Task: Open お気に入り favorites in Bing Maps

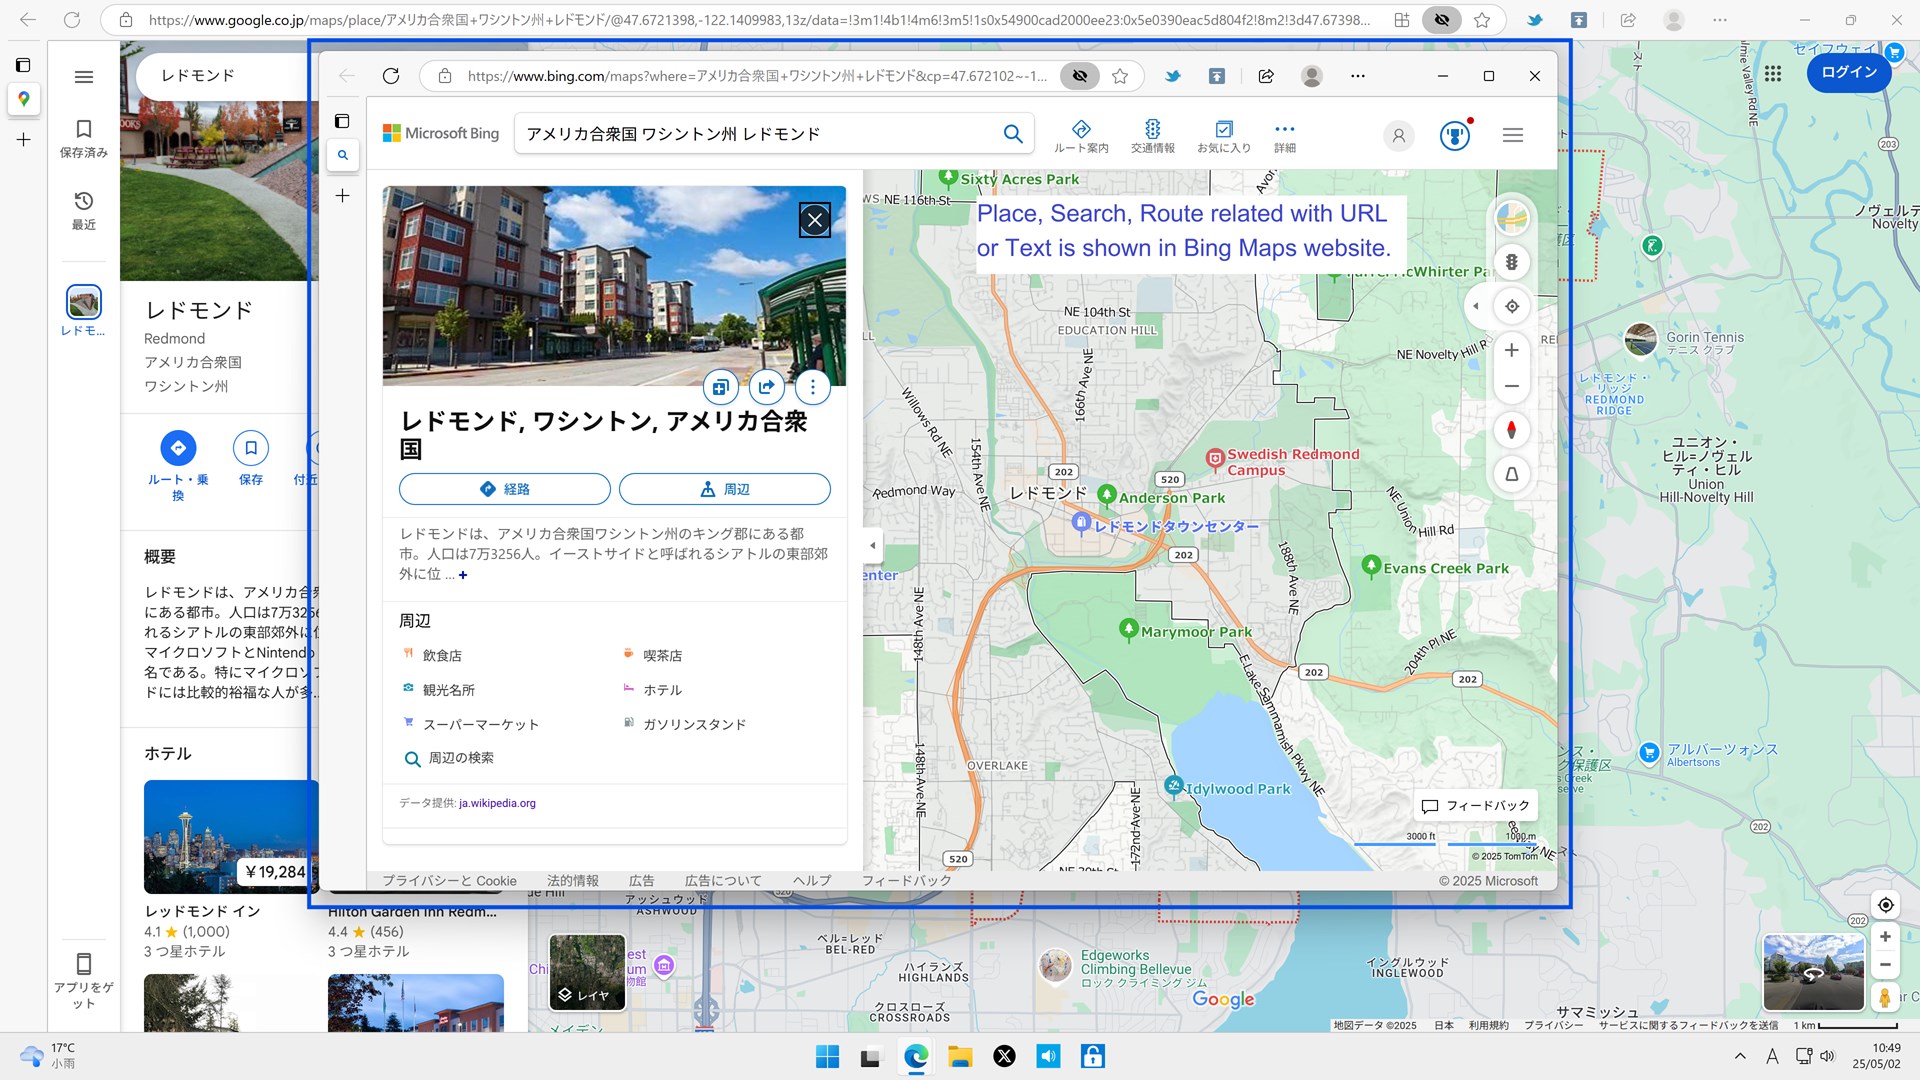Action: [1223, 136]
